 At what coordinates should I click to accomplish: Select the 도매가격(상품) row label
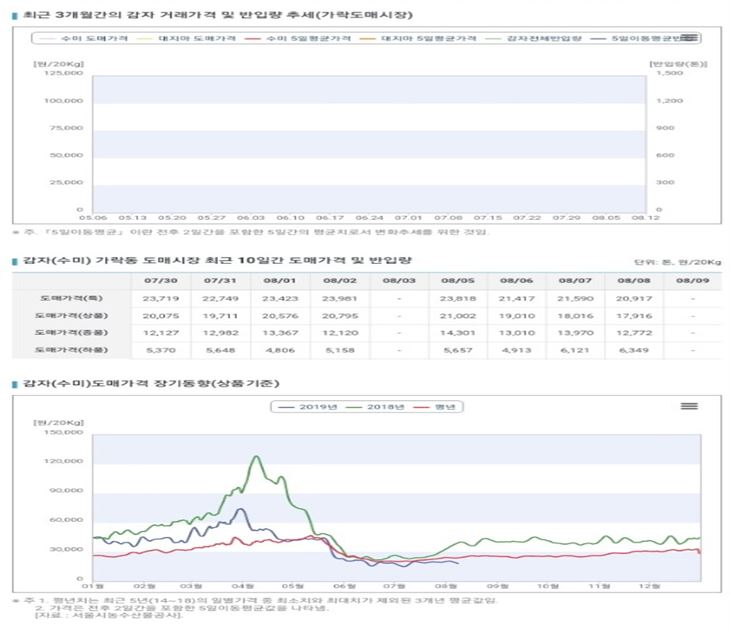(x=71, y=316)
